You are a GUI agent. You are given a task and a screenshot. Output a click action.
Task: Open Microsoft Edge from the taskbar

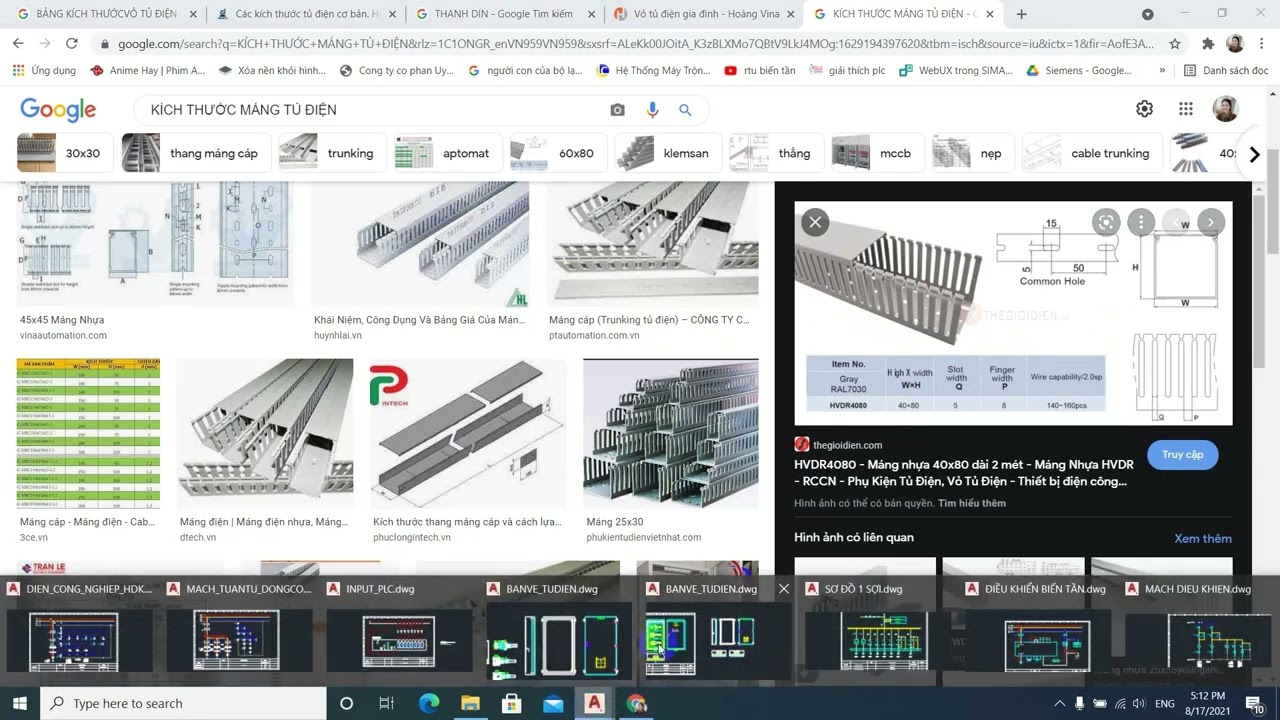(428, 703)
